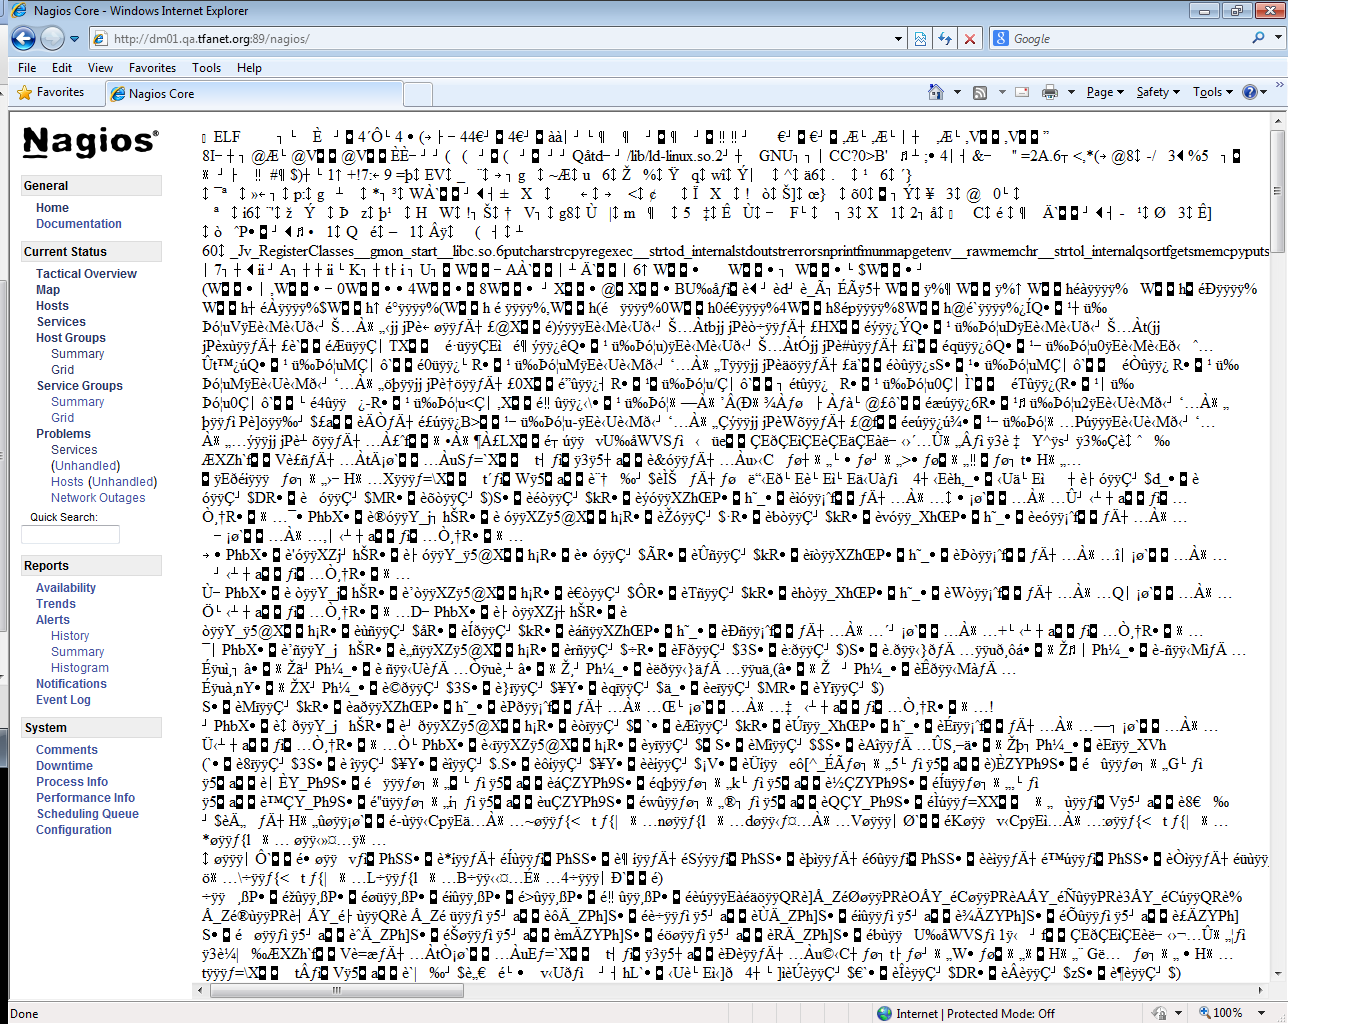Click the search magnifier icon
The width and height of the screenshot is (1360, 1024).
pos(1258,38)
